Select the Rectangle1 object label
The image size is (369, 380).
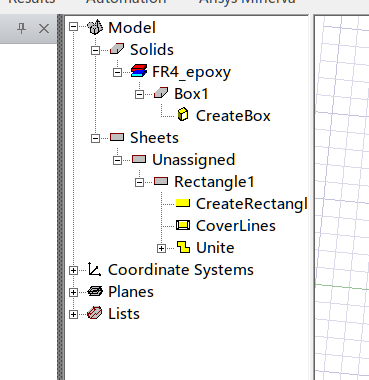pos(214,182)
